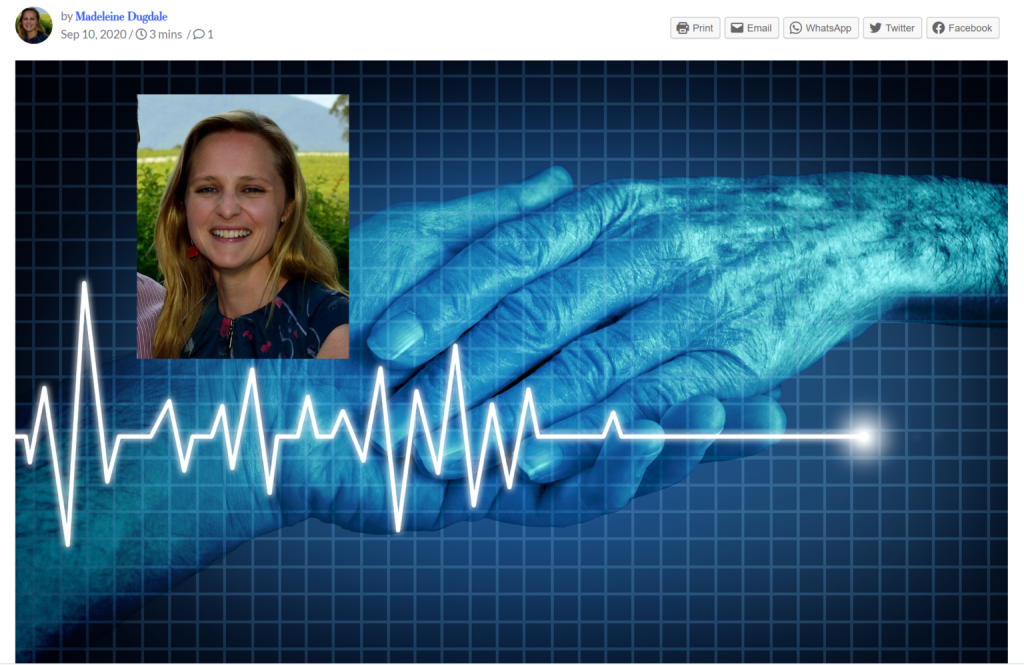Click the '3 mins' read time text
The height and width of the screenshot is (665, 1024).
coord(166,35)
